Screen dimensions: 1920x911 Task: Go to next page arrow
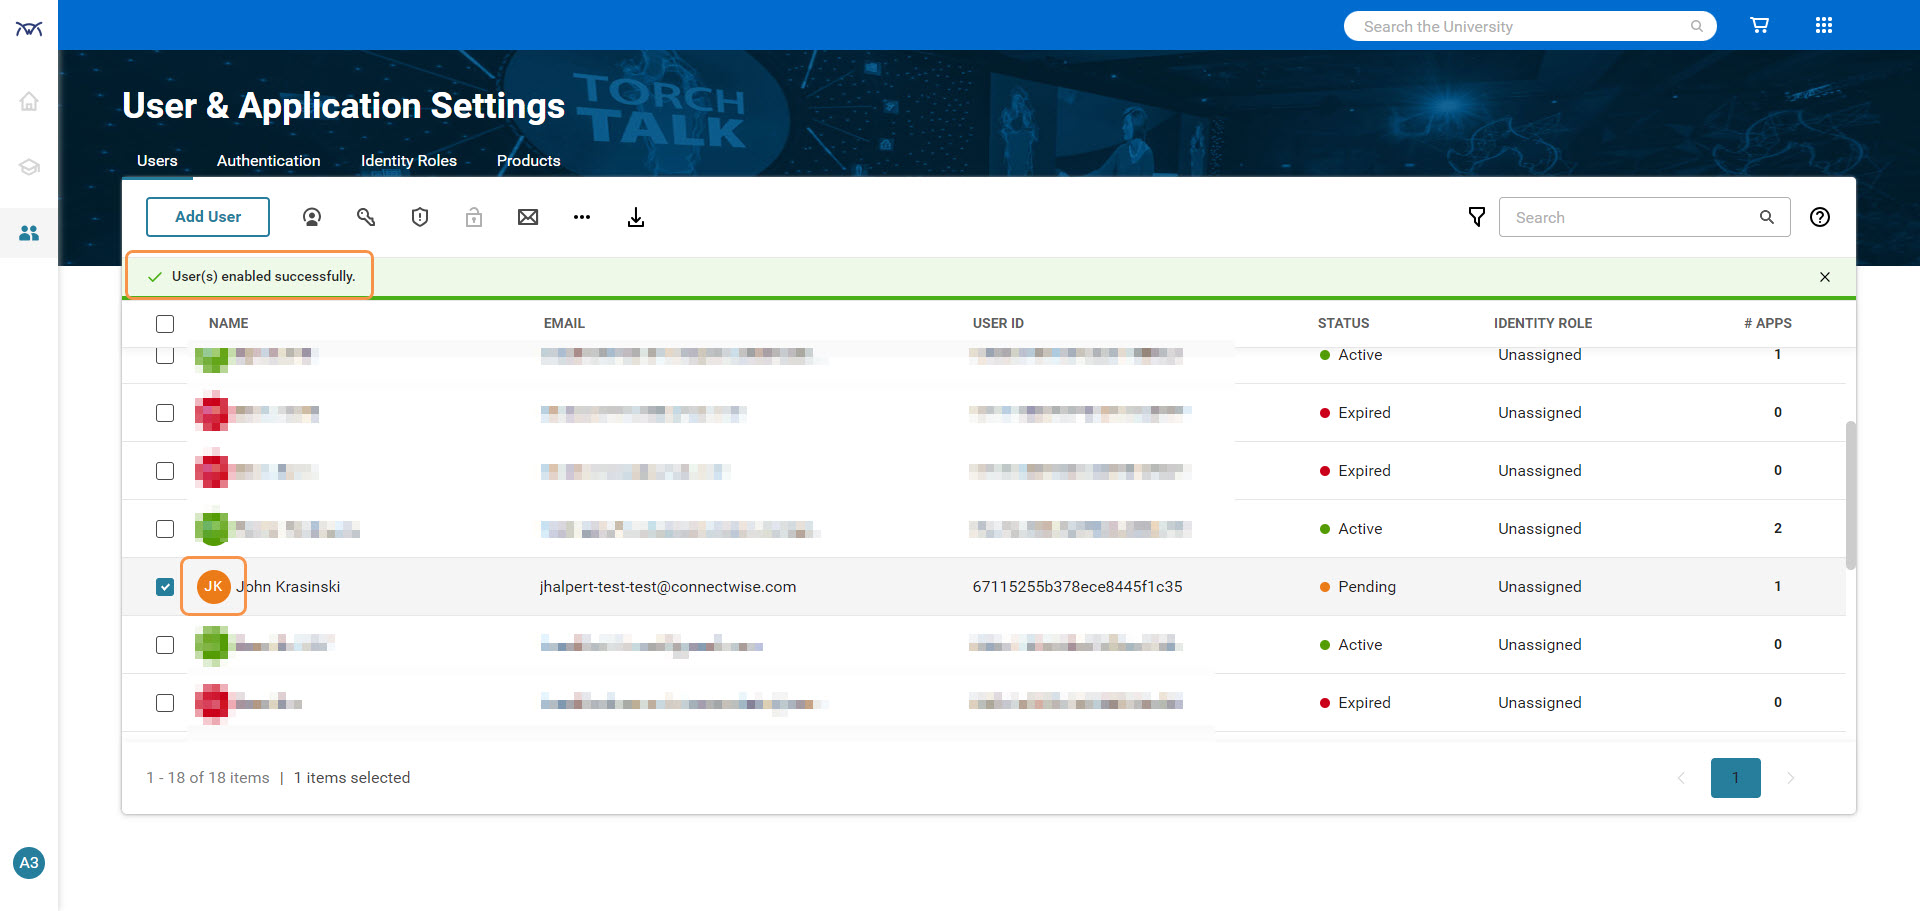1790,778
